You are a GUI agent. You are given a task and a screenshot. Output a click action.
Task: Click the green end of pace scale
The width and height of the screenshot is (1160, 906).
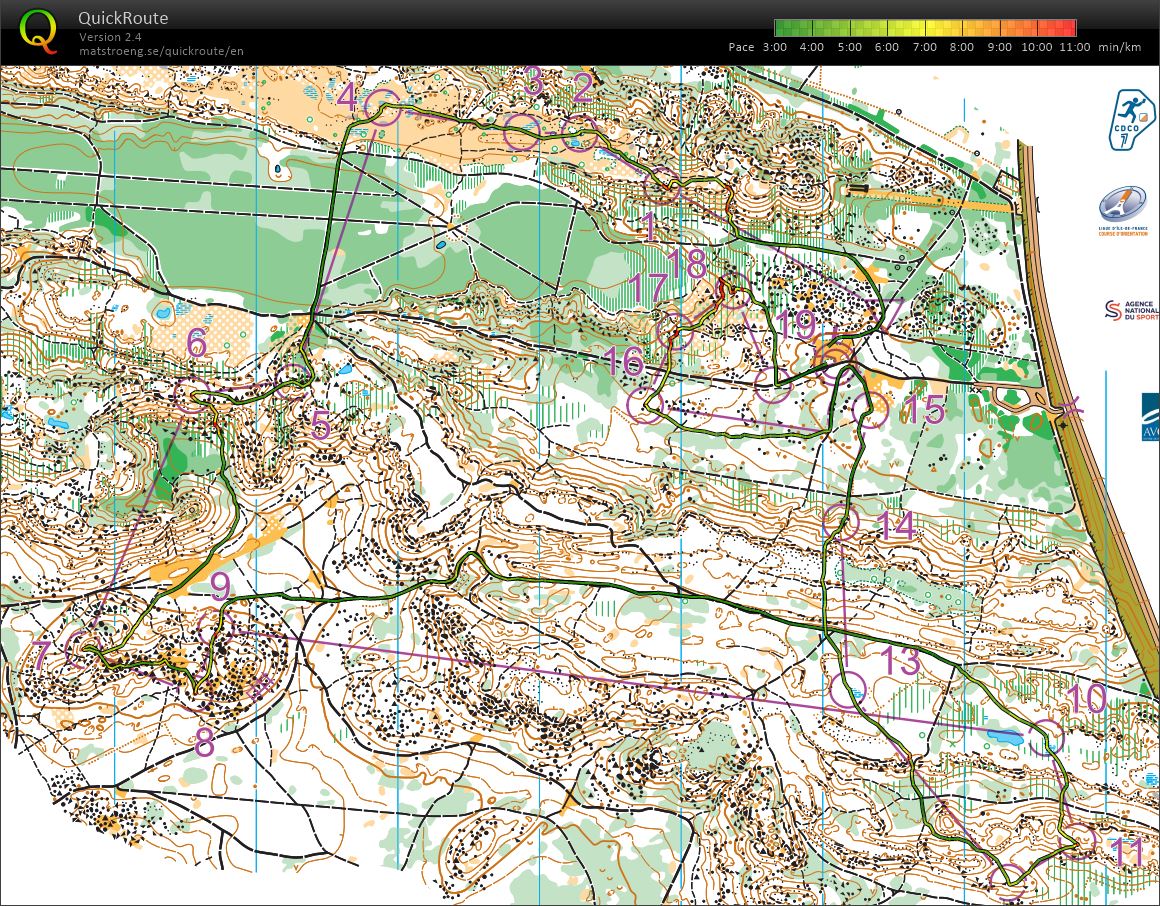click(x=781, y=28)
